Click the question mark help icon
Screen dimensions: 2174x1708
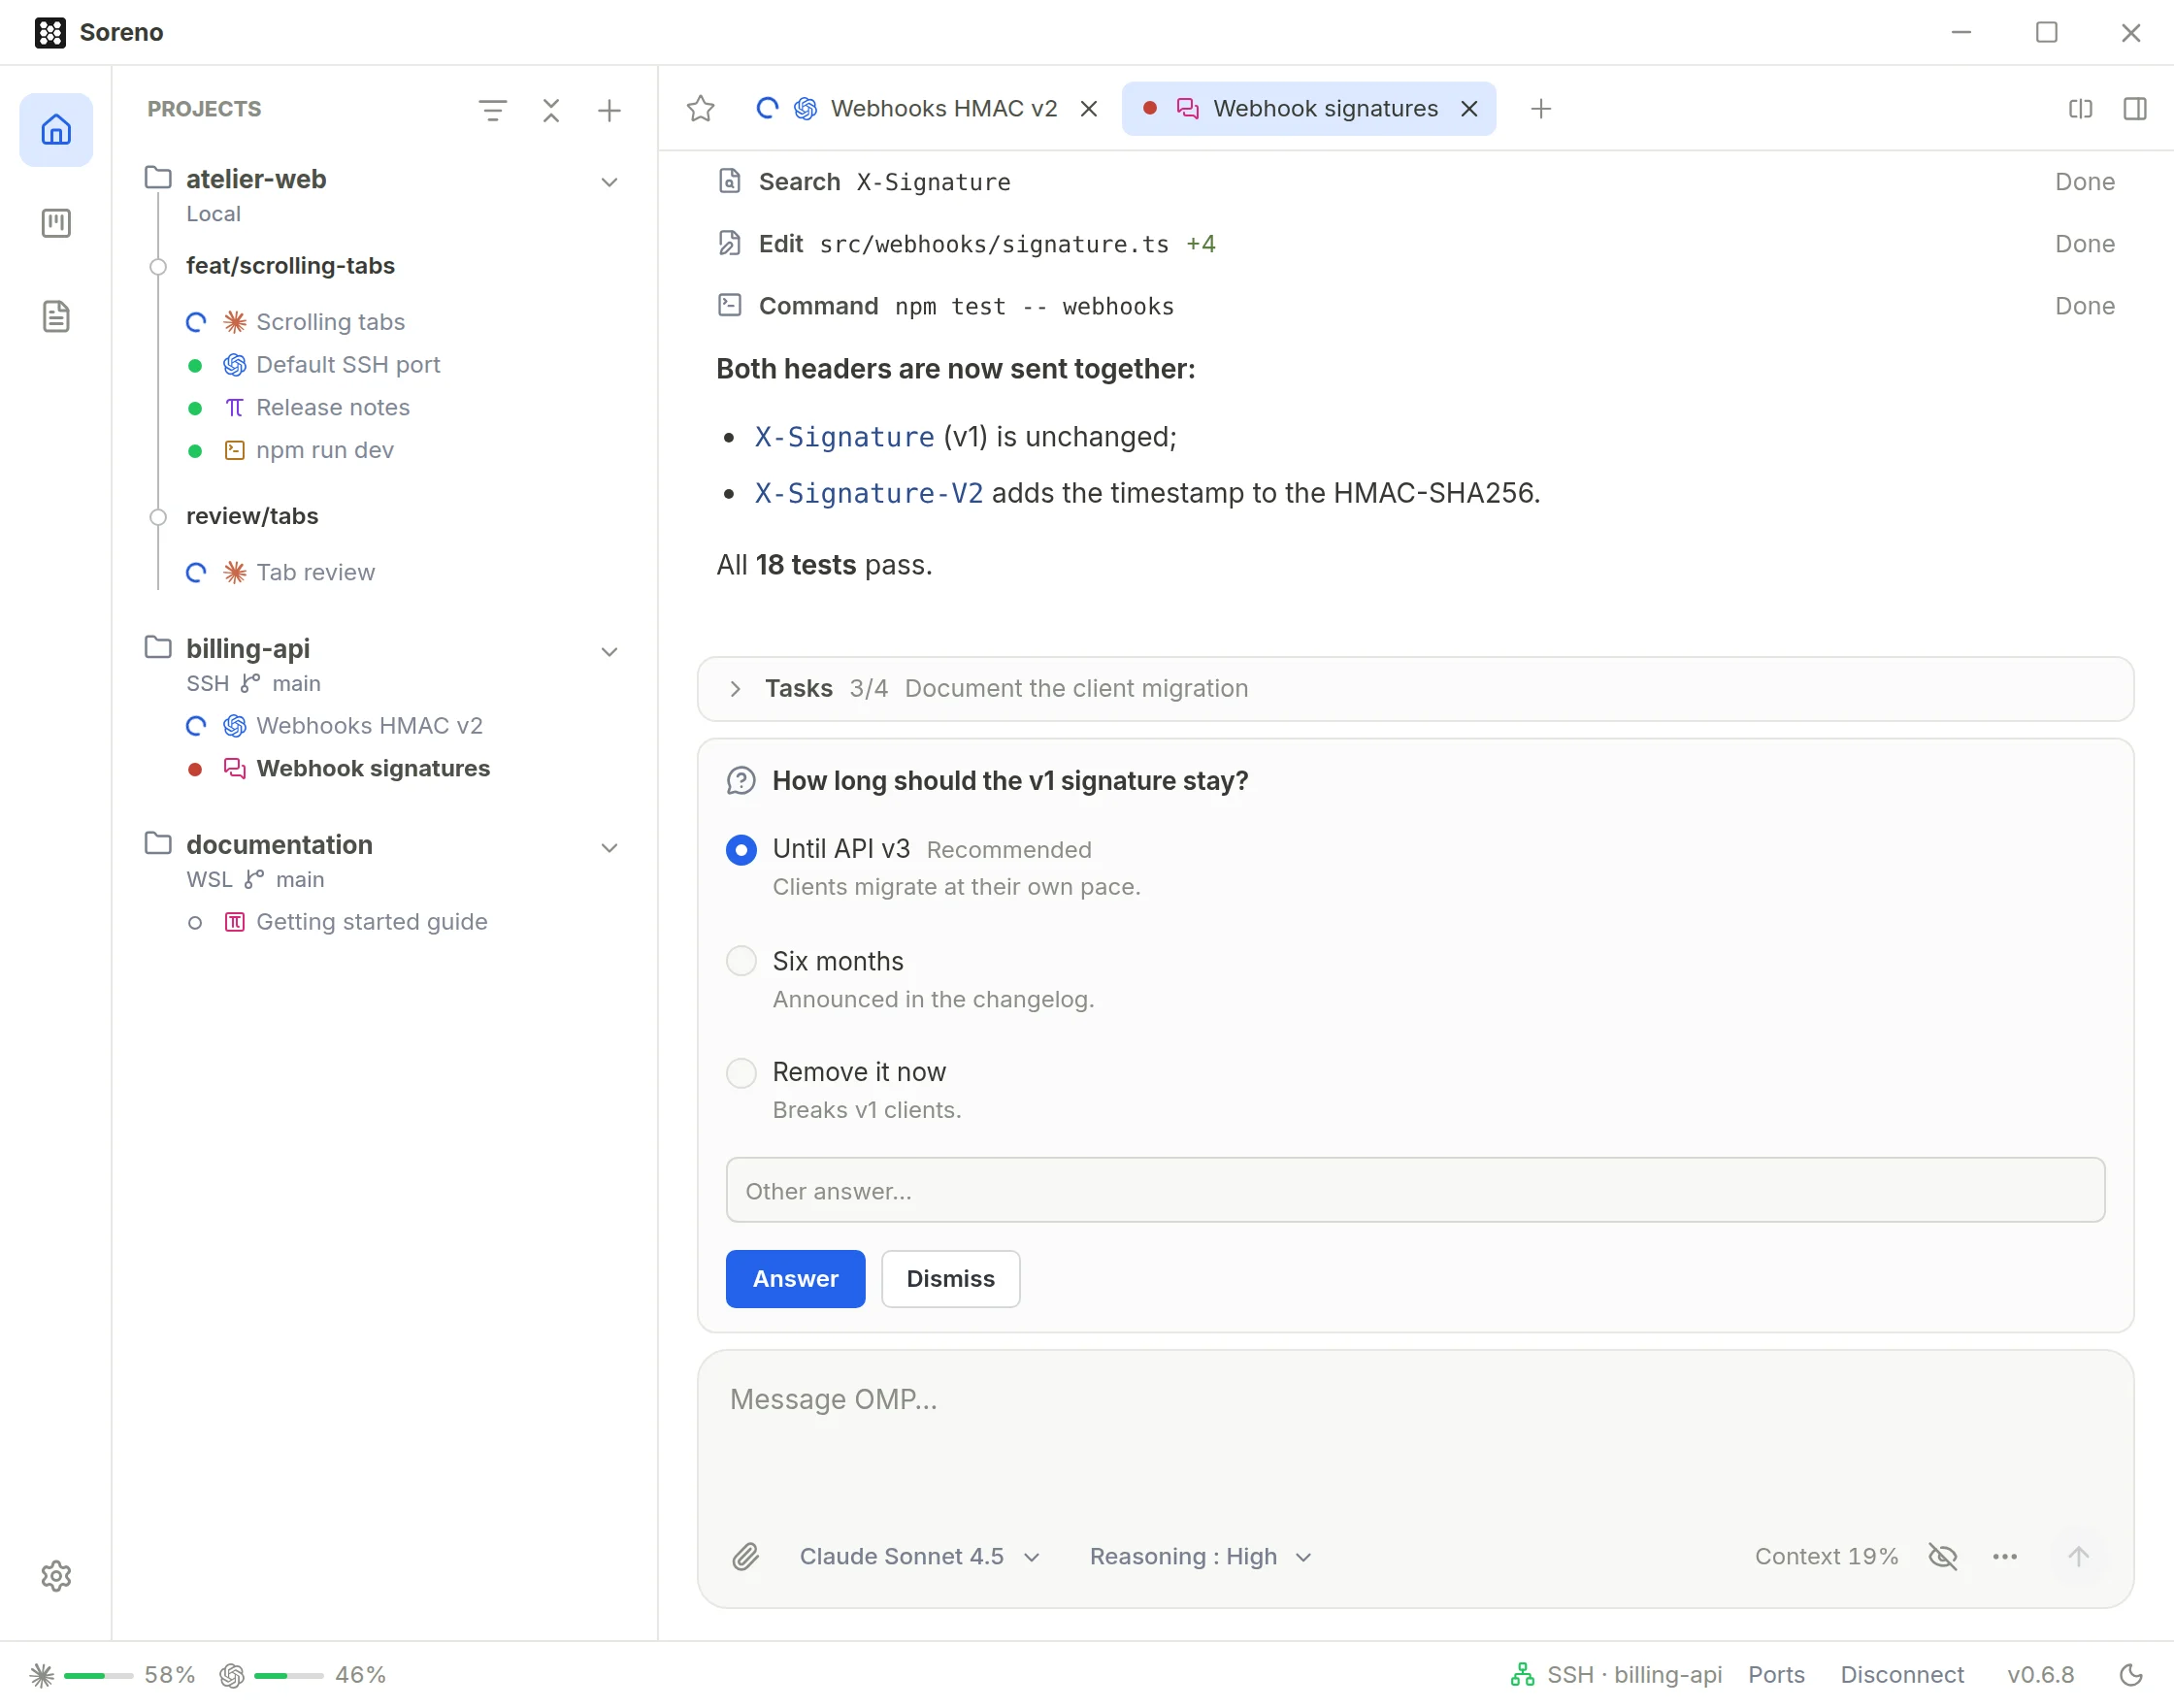[x=741, y=781]
